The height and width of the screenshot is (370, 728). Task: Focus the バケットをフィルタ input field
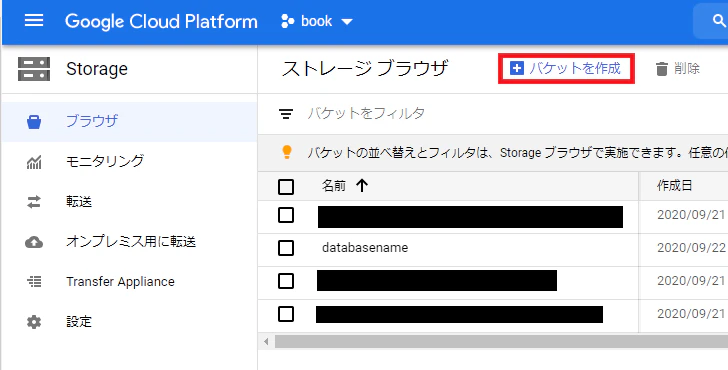(516, 113)
